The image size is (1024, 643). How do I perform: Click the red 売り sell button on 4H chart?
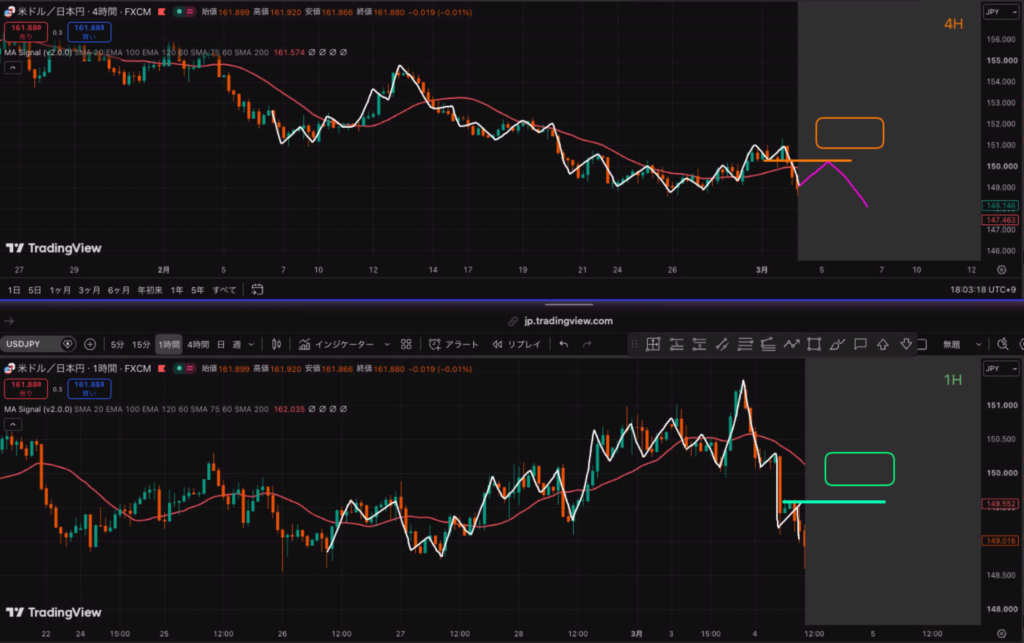tap(26, 31)
